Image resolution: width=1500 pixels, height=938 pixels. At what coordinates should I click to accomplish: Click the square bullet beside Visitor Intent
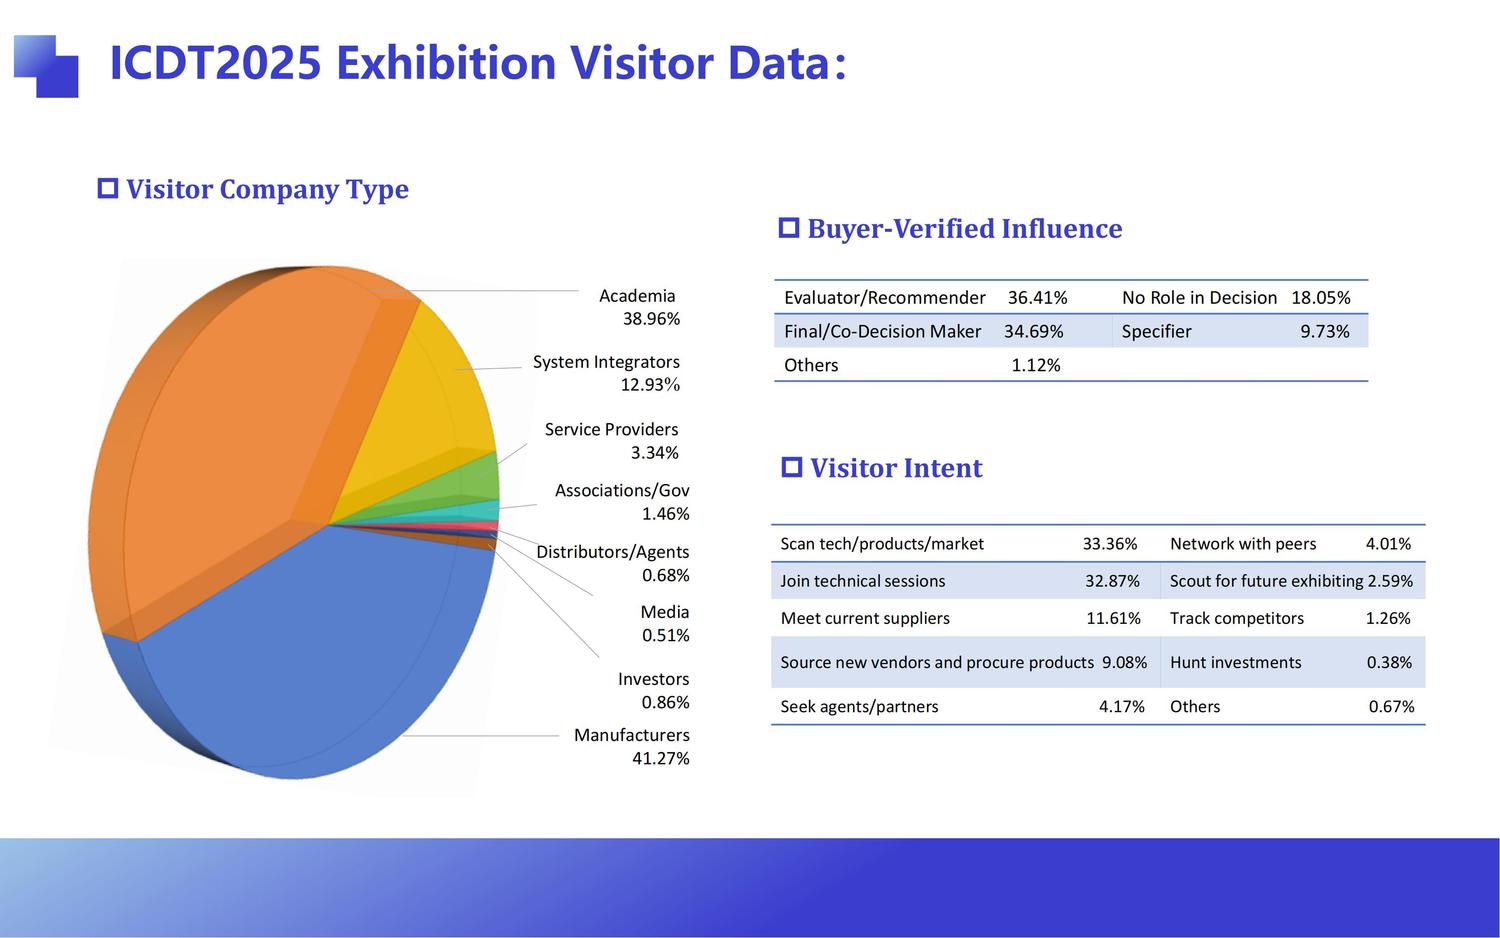tap(791, 467)
